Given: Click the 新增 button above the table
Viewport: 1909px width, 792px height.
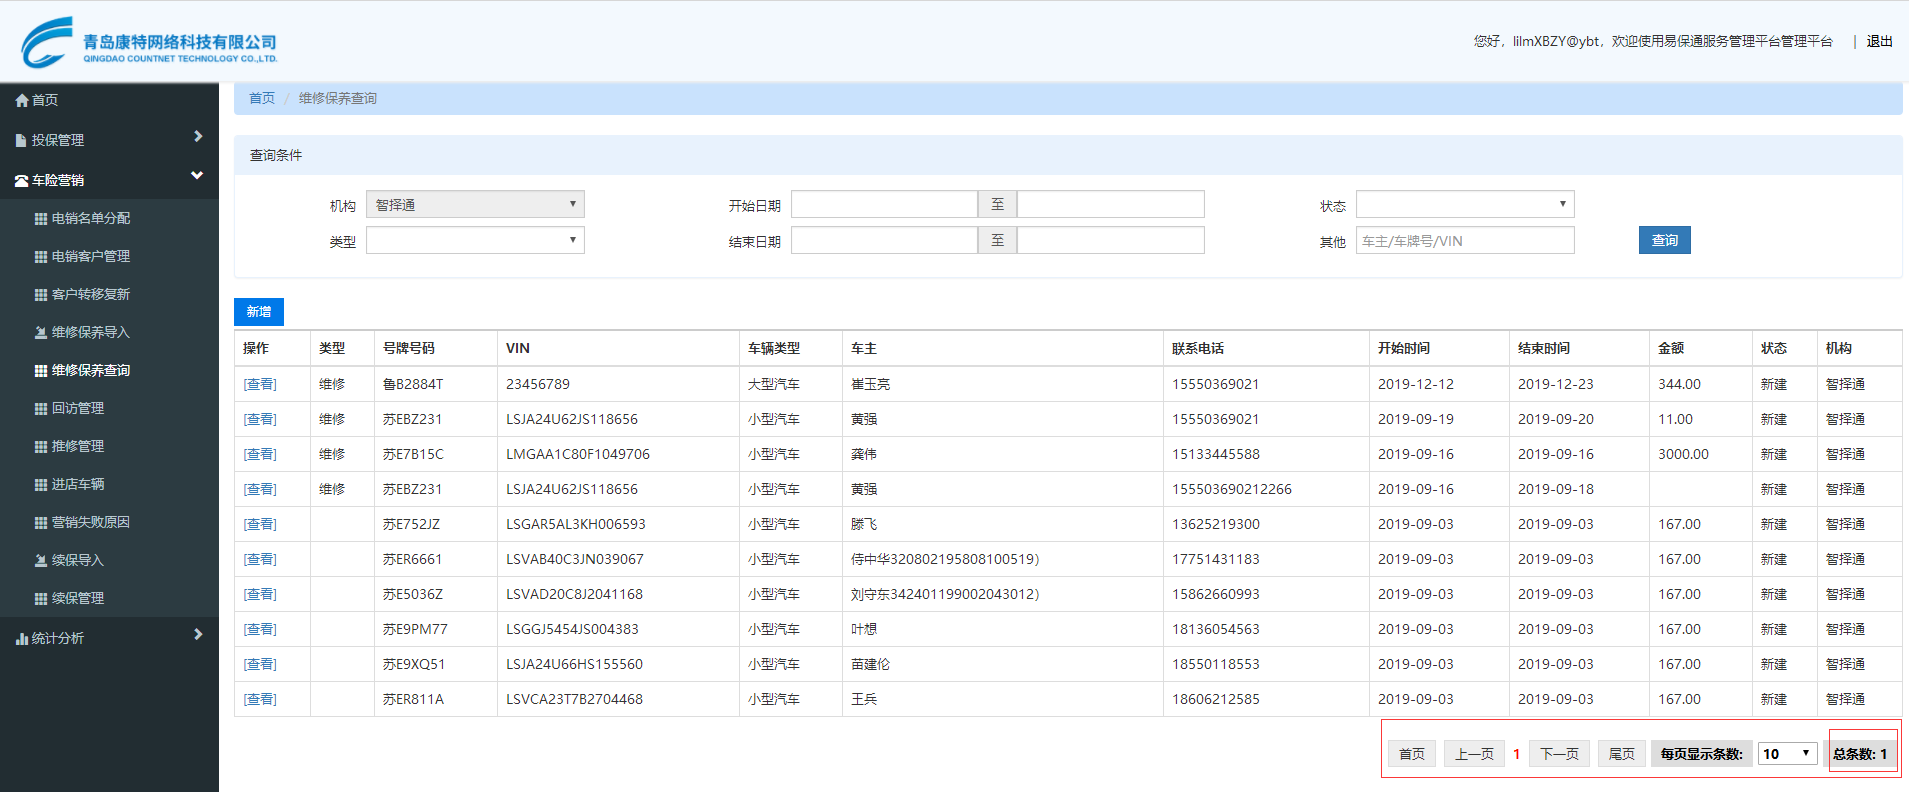Looking at the screenshot, I should 259,312.
